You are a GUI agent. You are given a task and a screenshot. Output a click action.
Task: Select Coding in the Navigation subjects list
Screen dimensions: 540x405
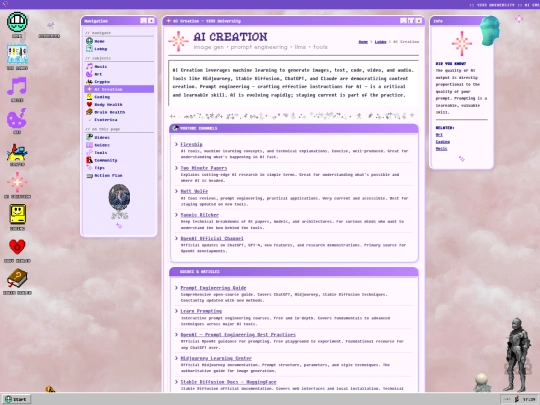pos(119,97)
